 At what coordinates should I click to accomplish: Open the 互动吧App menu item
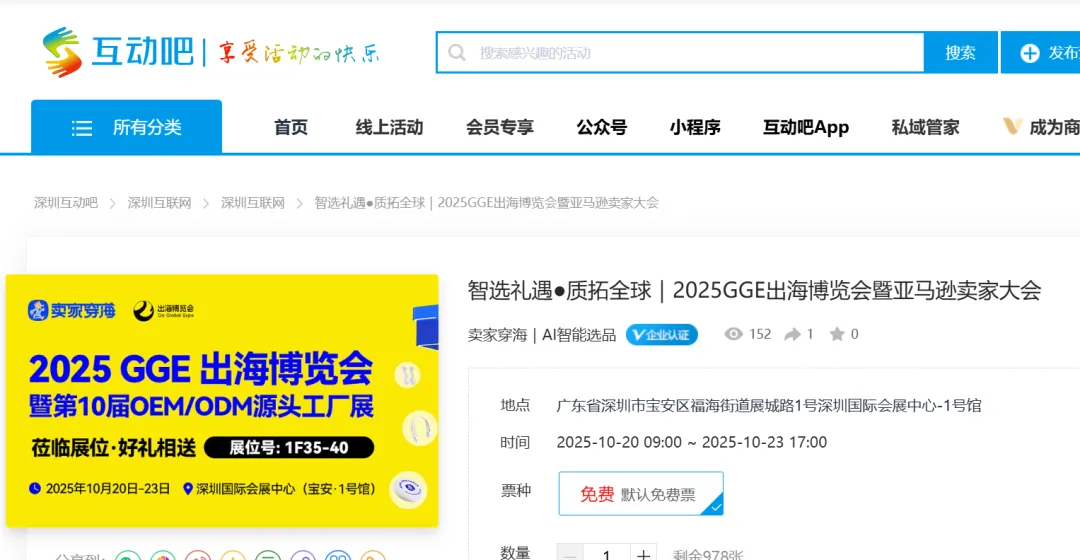[x=806, y=127]
